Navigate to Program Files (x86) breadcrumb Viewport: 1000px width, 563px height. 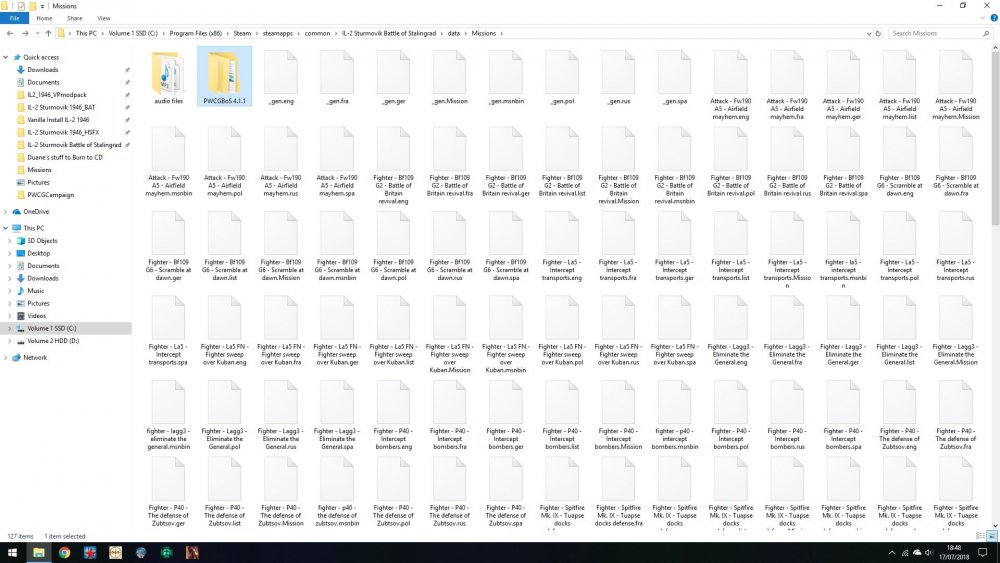[195, 33]
